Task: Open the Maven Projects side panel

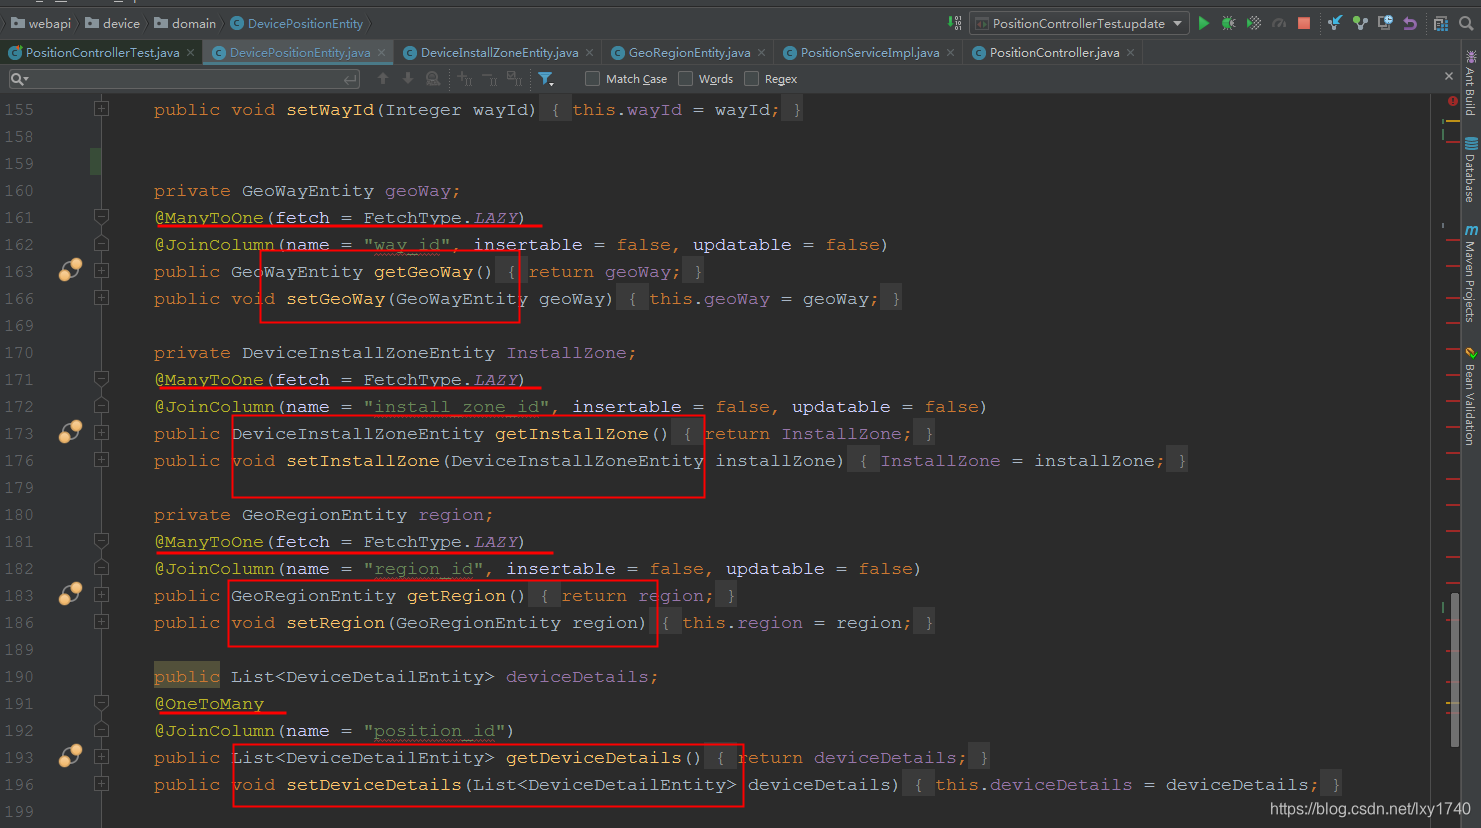Action: (1470, 275)
